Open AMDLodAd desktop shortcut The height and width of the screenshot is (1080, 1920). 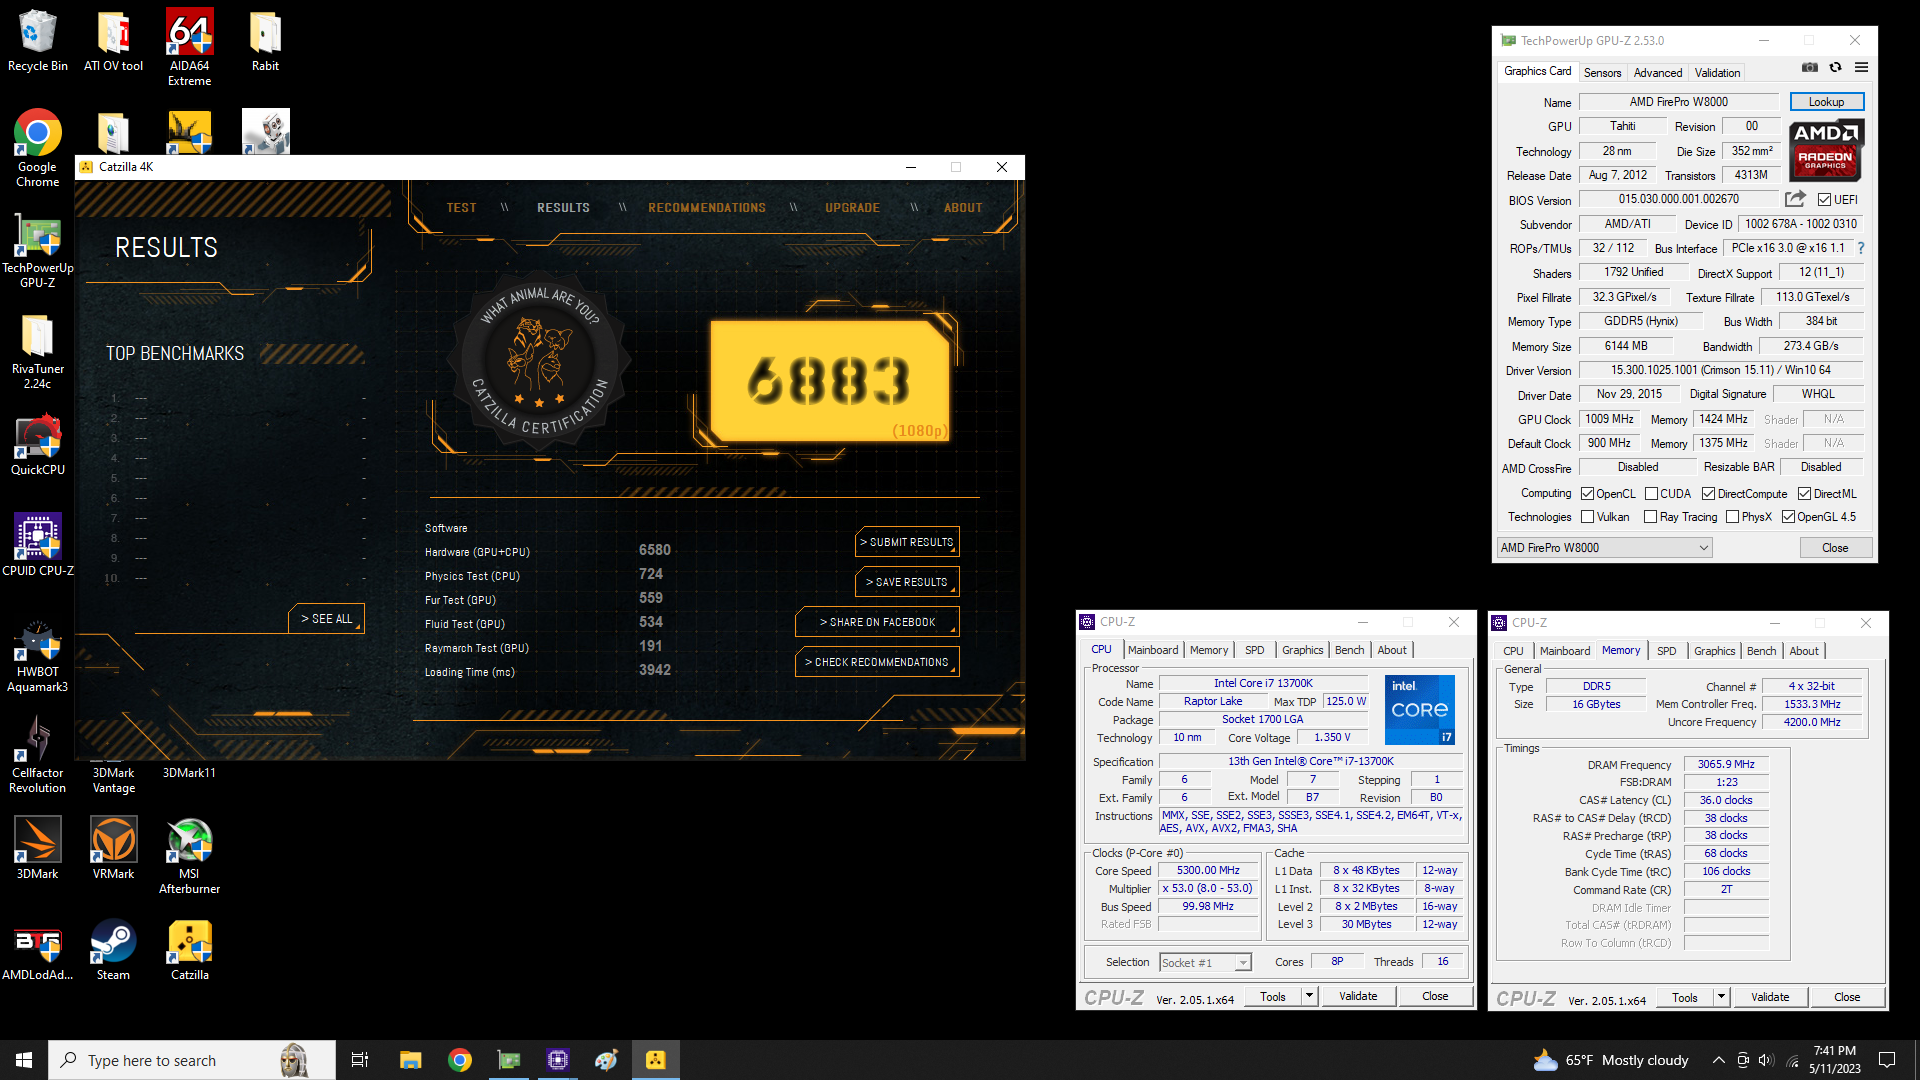(37, 952)
